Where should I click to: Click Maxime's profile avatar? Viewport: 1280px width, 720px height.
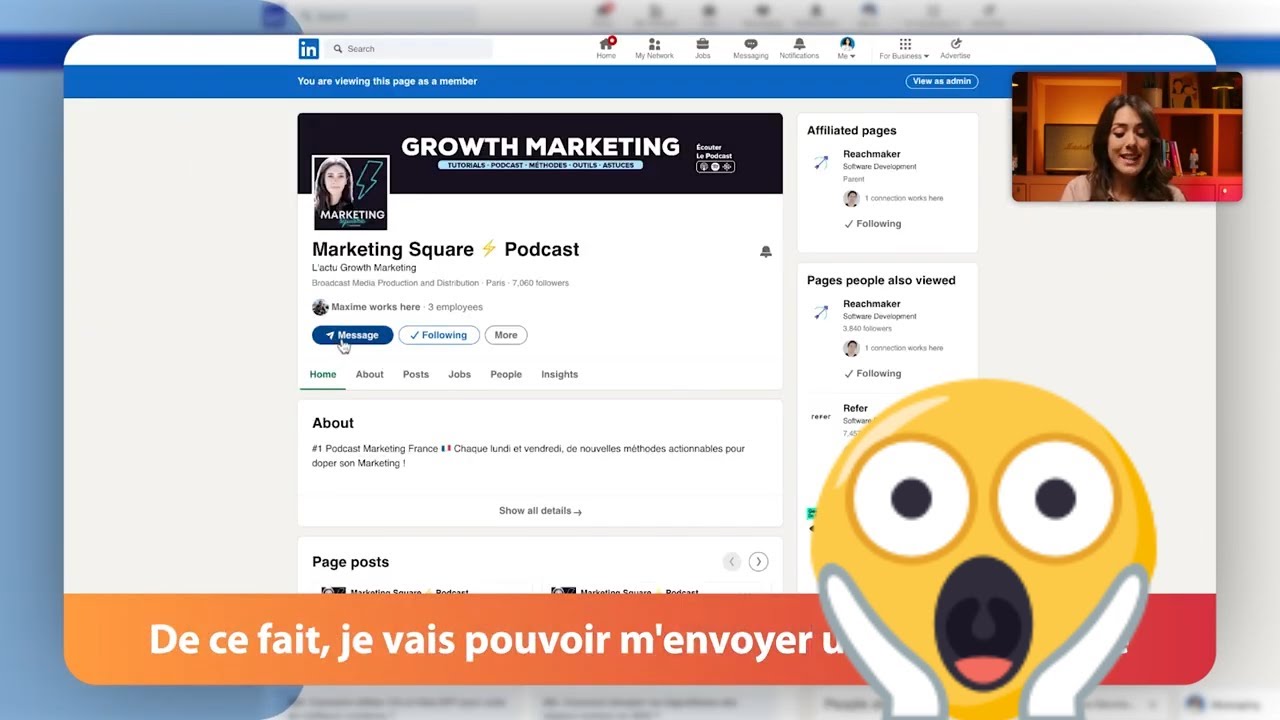pos(320,307)
